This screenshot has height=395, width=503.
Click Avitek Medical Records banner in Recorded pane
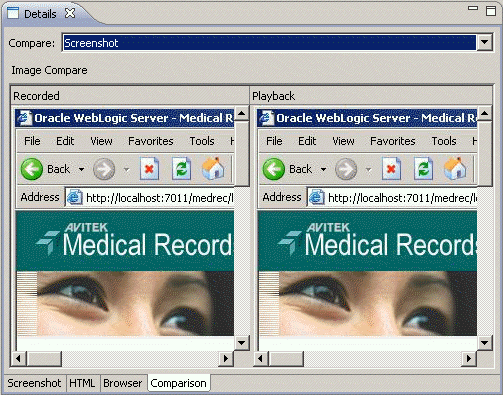[x=125, y=241]
